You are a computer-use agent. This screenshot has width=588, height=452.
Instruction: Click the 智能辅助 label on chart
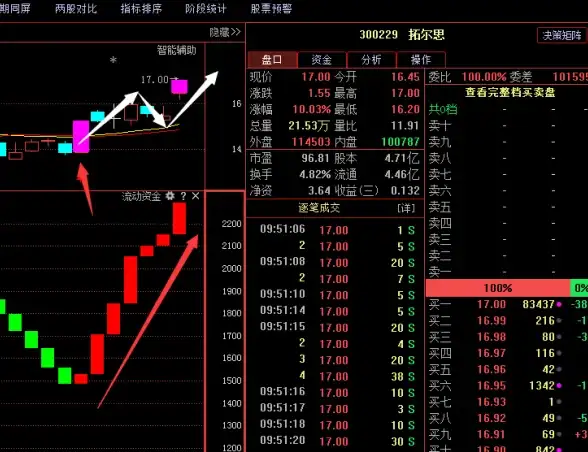(x=176, y=50)
